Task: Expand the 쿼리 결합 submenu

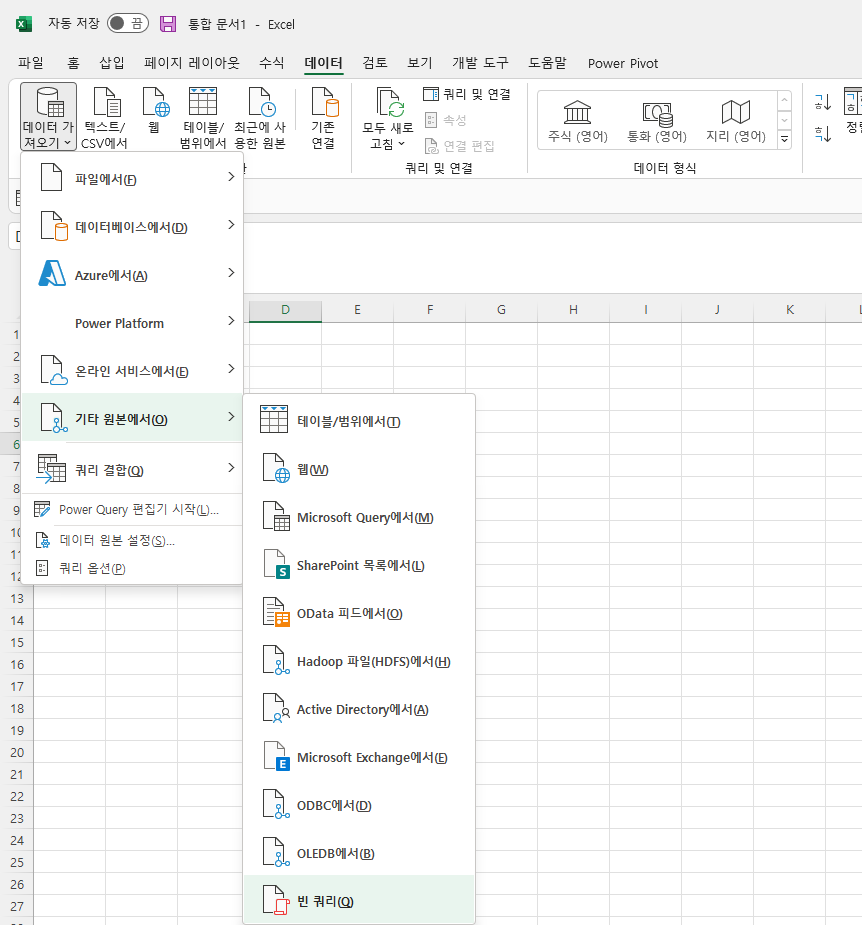Action: tap(132, 468)
